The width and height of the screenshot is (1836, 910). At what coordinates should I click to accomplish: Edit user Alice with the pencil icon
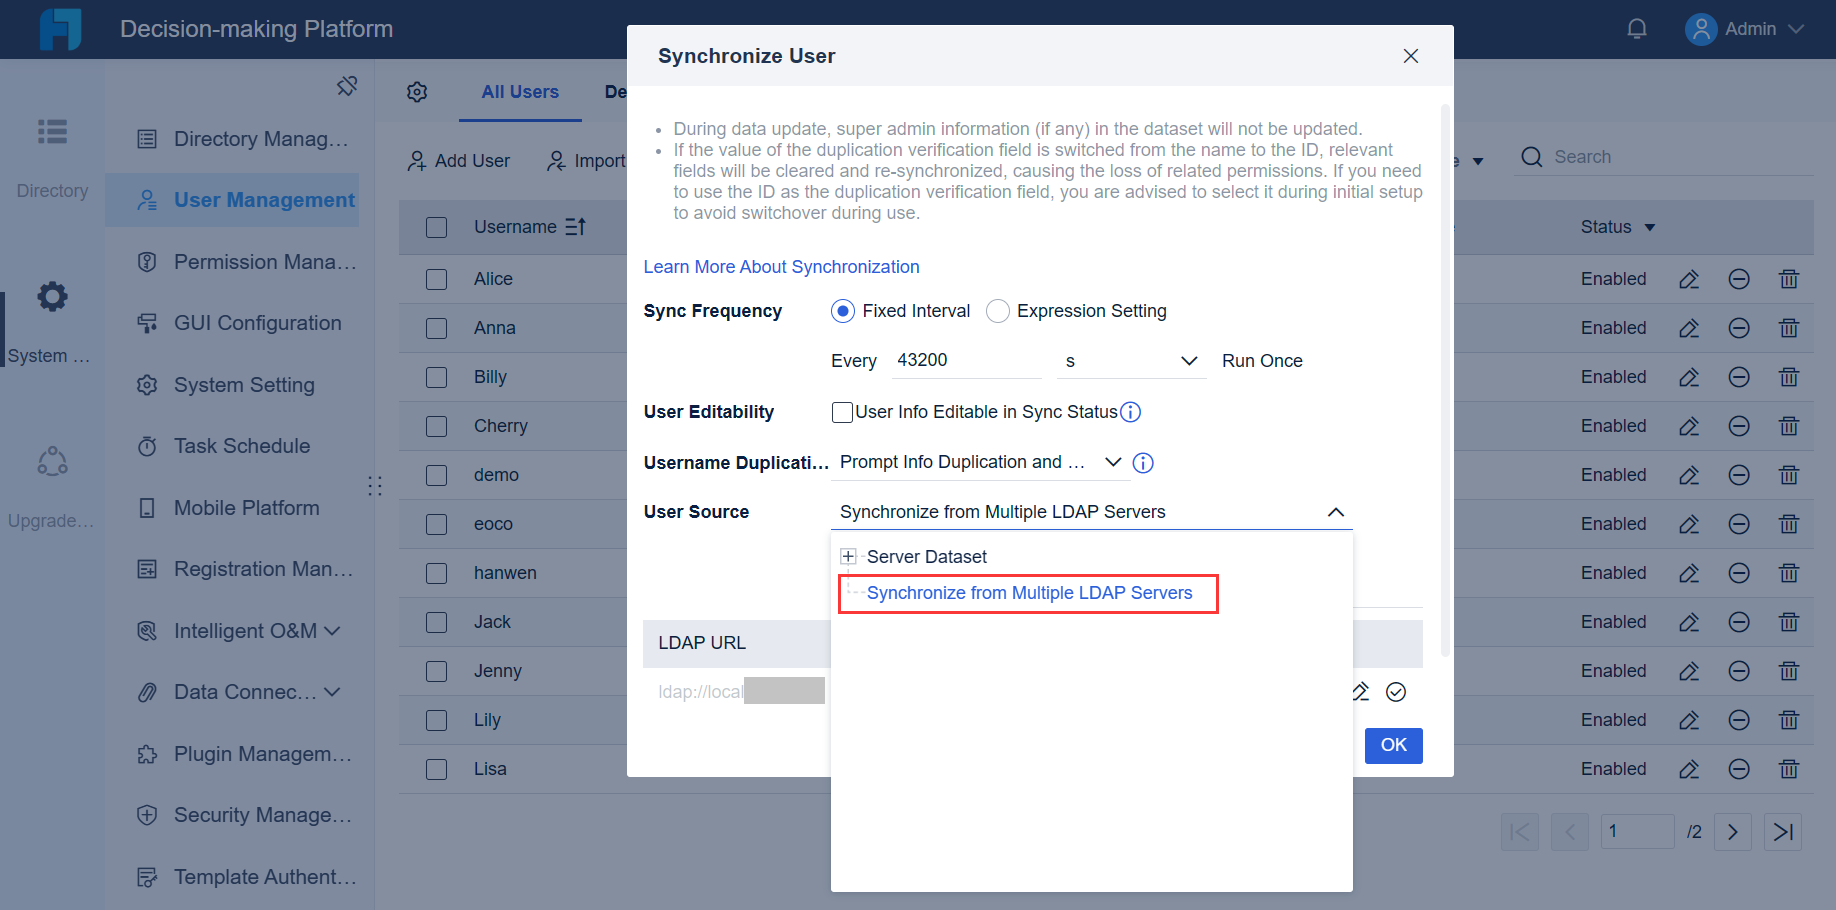[1689, 279]
